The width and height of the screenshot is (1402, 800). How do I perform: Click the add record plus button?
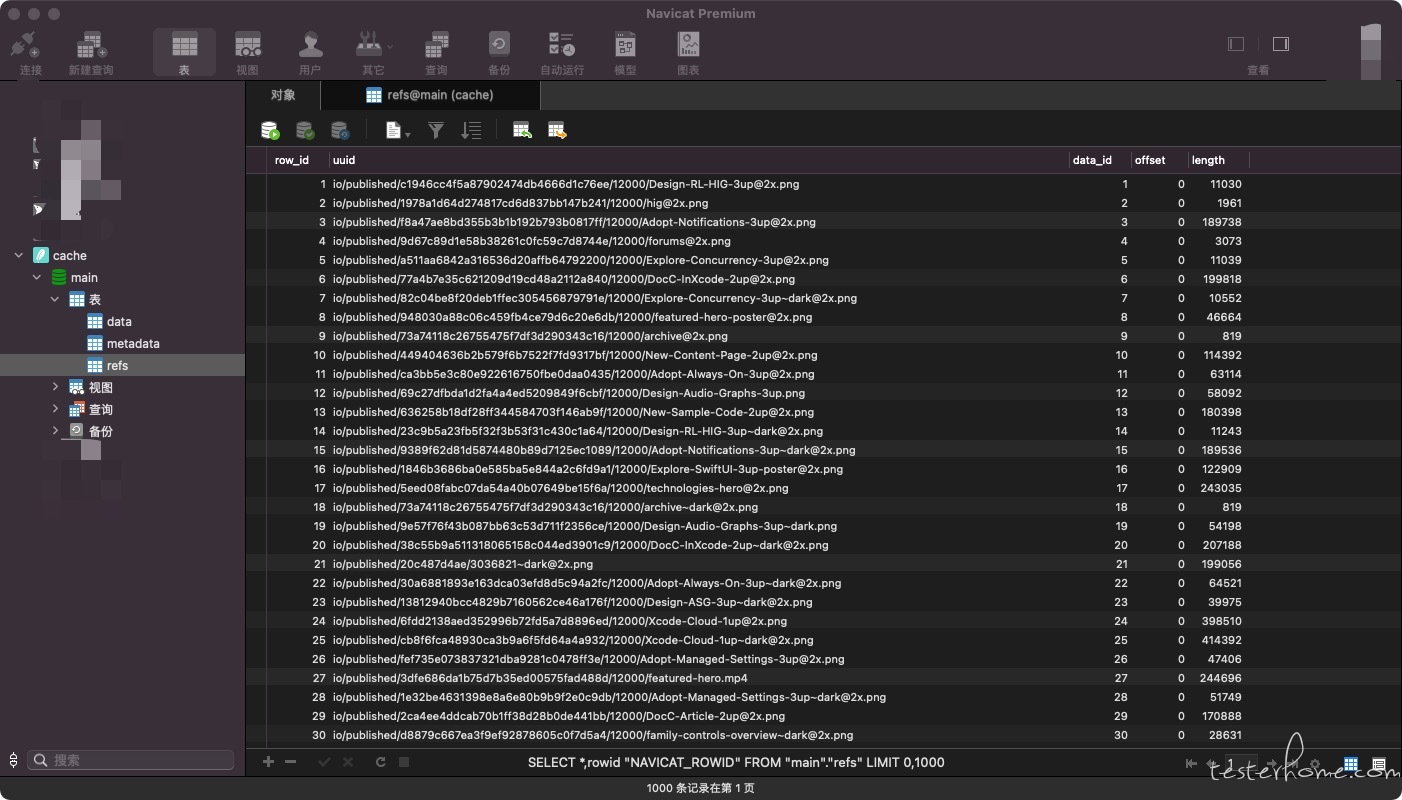coord(268,762)
